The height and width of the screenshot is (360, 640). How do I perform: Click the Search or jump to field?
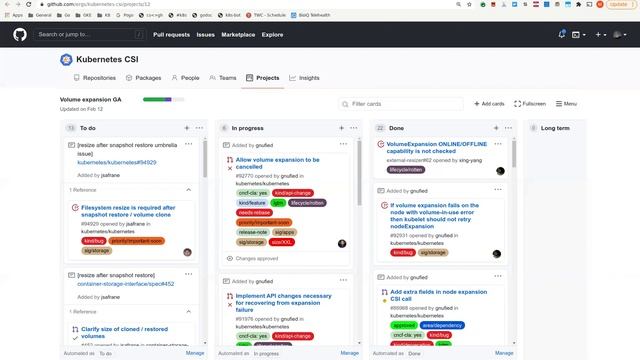point(89,35)
